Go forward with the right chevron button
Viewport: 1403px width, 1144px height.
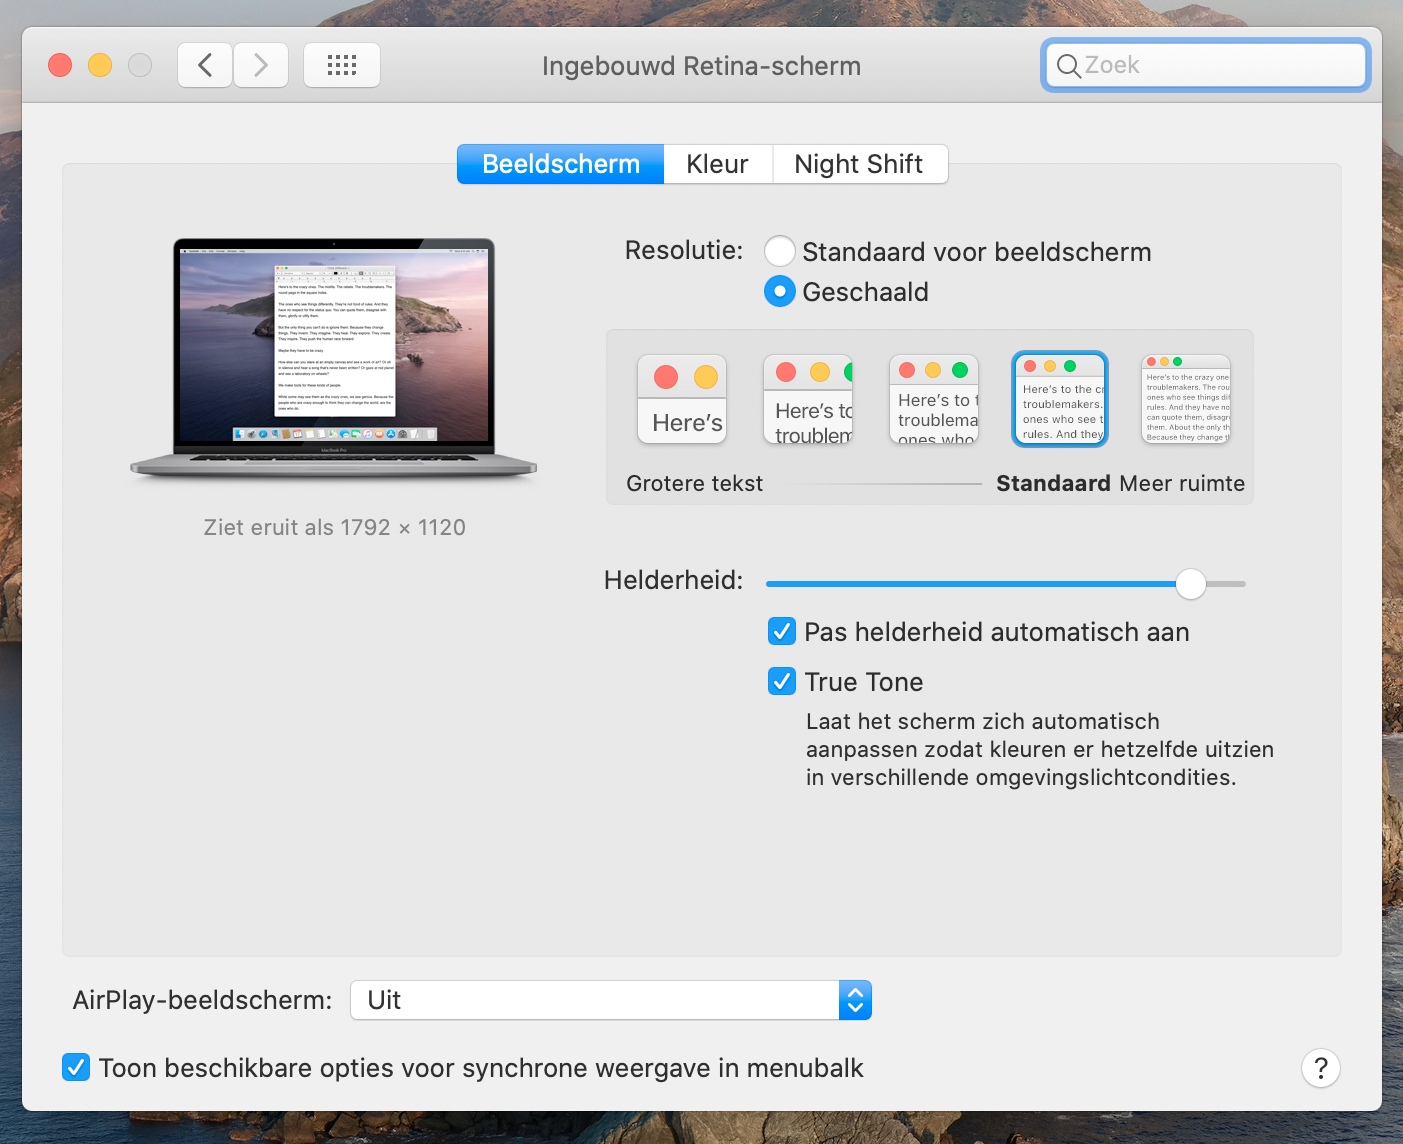point(261,66)
